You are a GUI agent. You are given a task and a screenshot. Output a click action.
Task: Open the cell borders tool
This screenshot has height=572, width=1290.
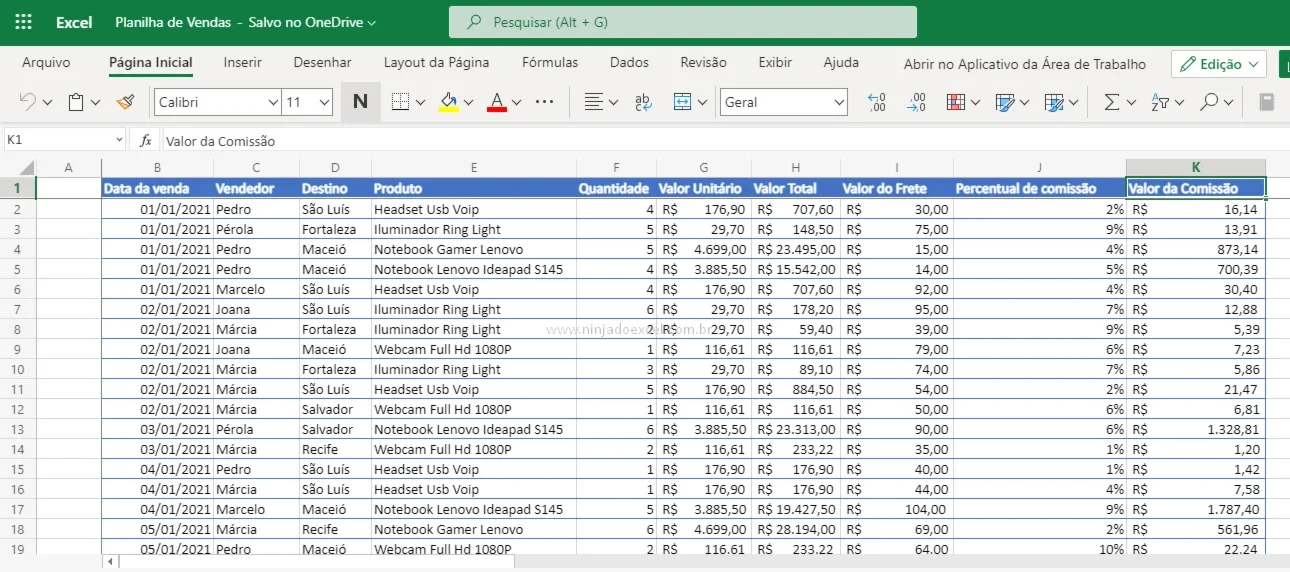400,102
